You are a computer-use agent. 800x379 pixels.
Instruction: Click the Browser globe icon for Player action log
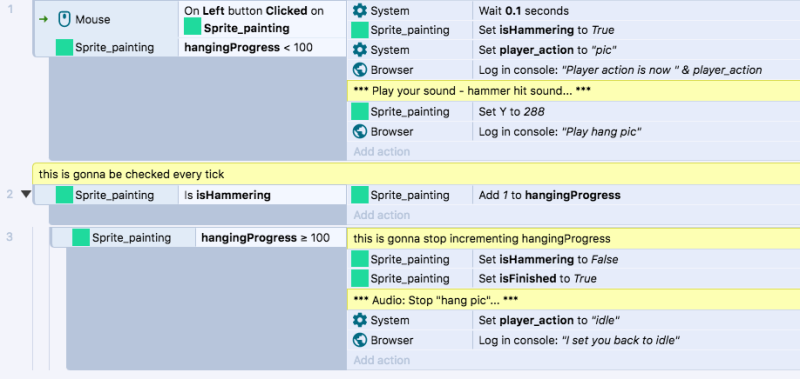coord(360,70)
